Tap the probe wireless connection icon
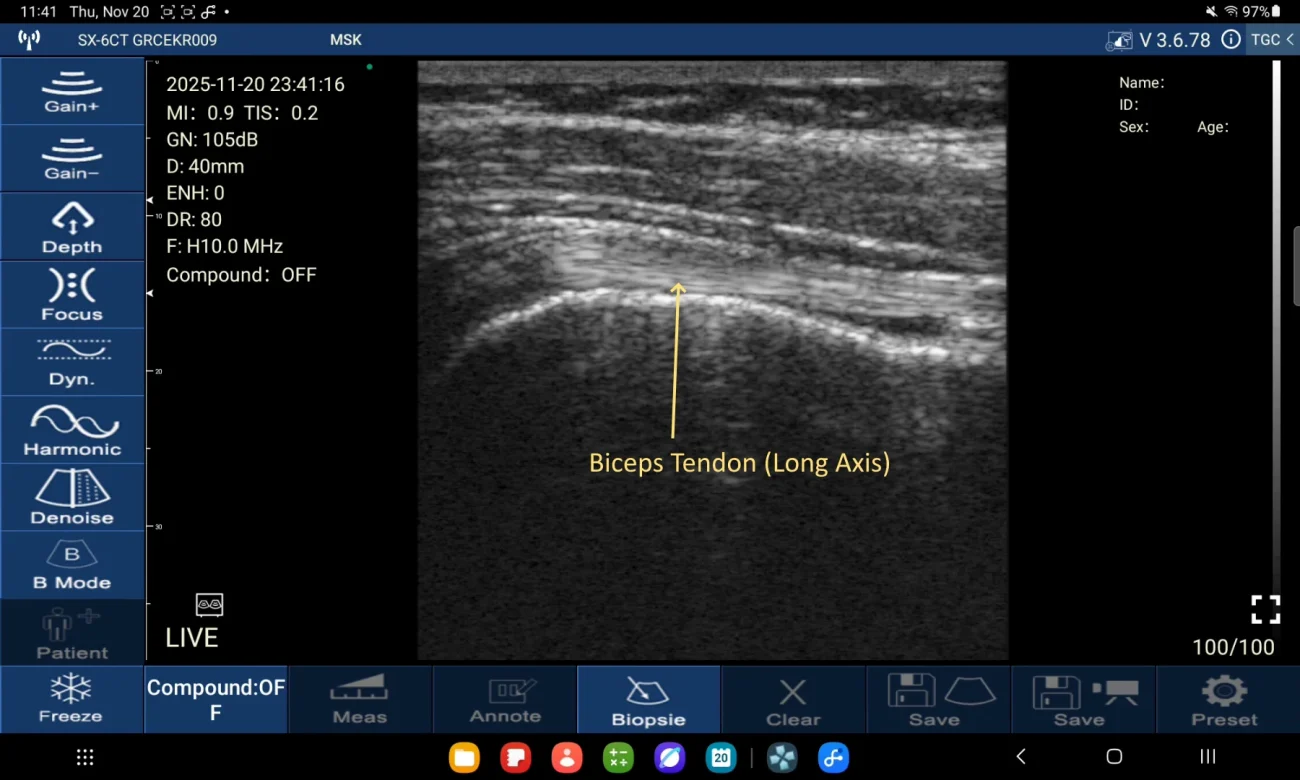The image size is (1300, 780). [29, 40]
